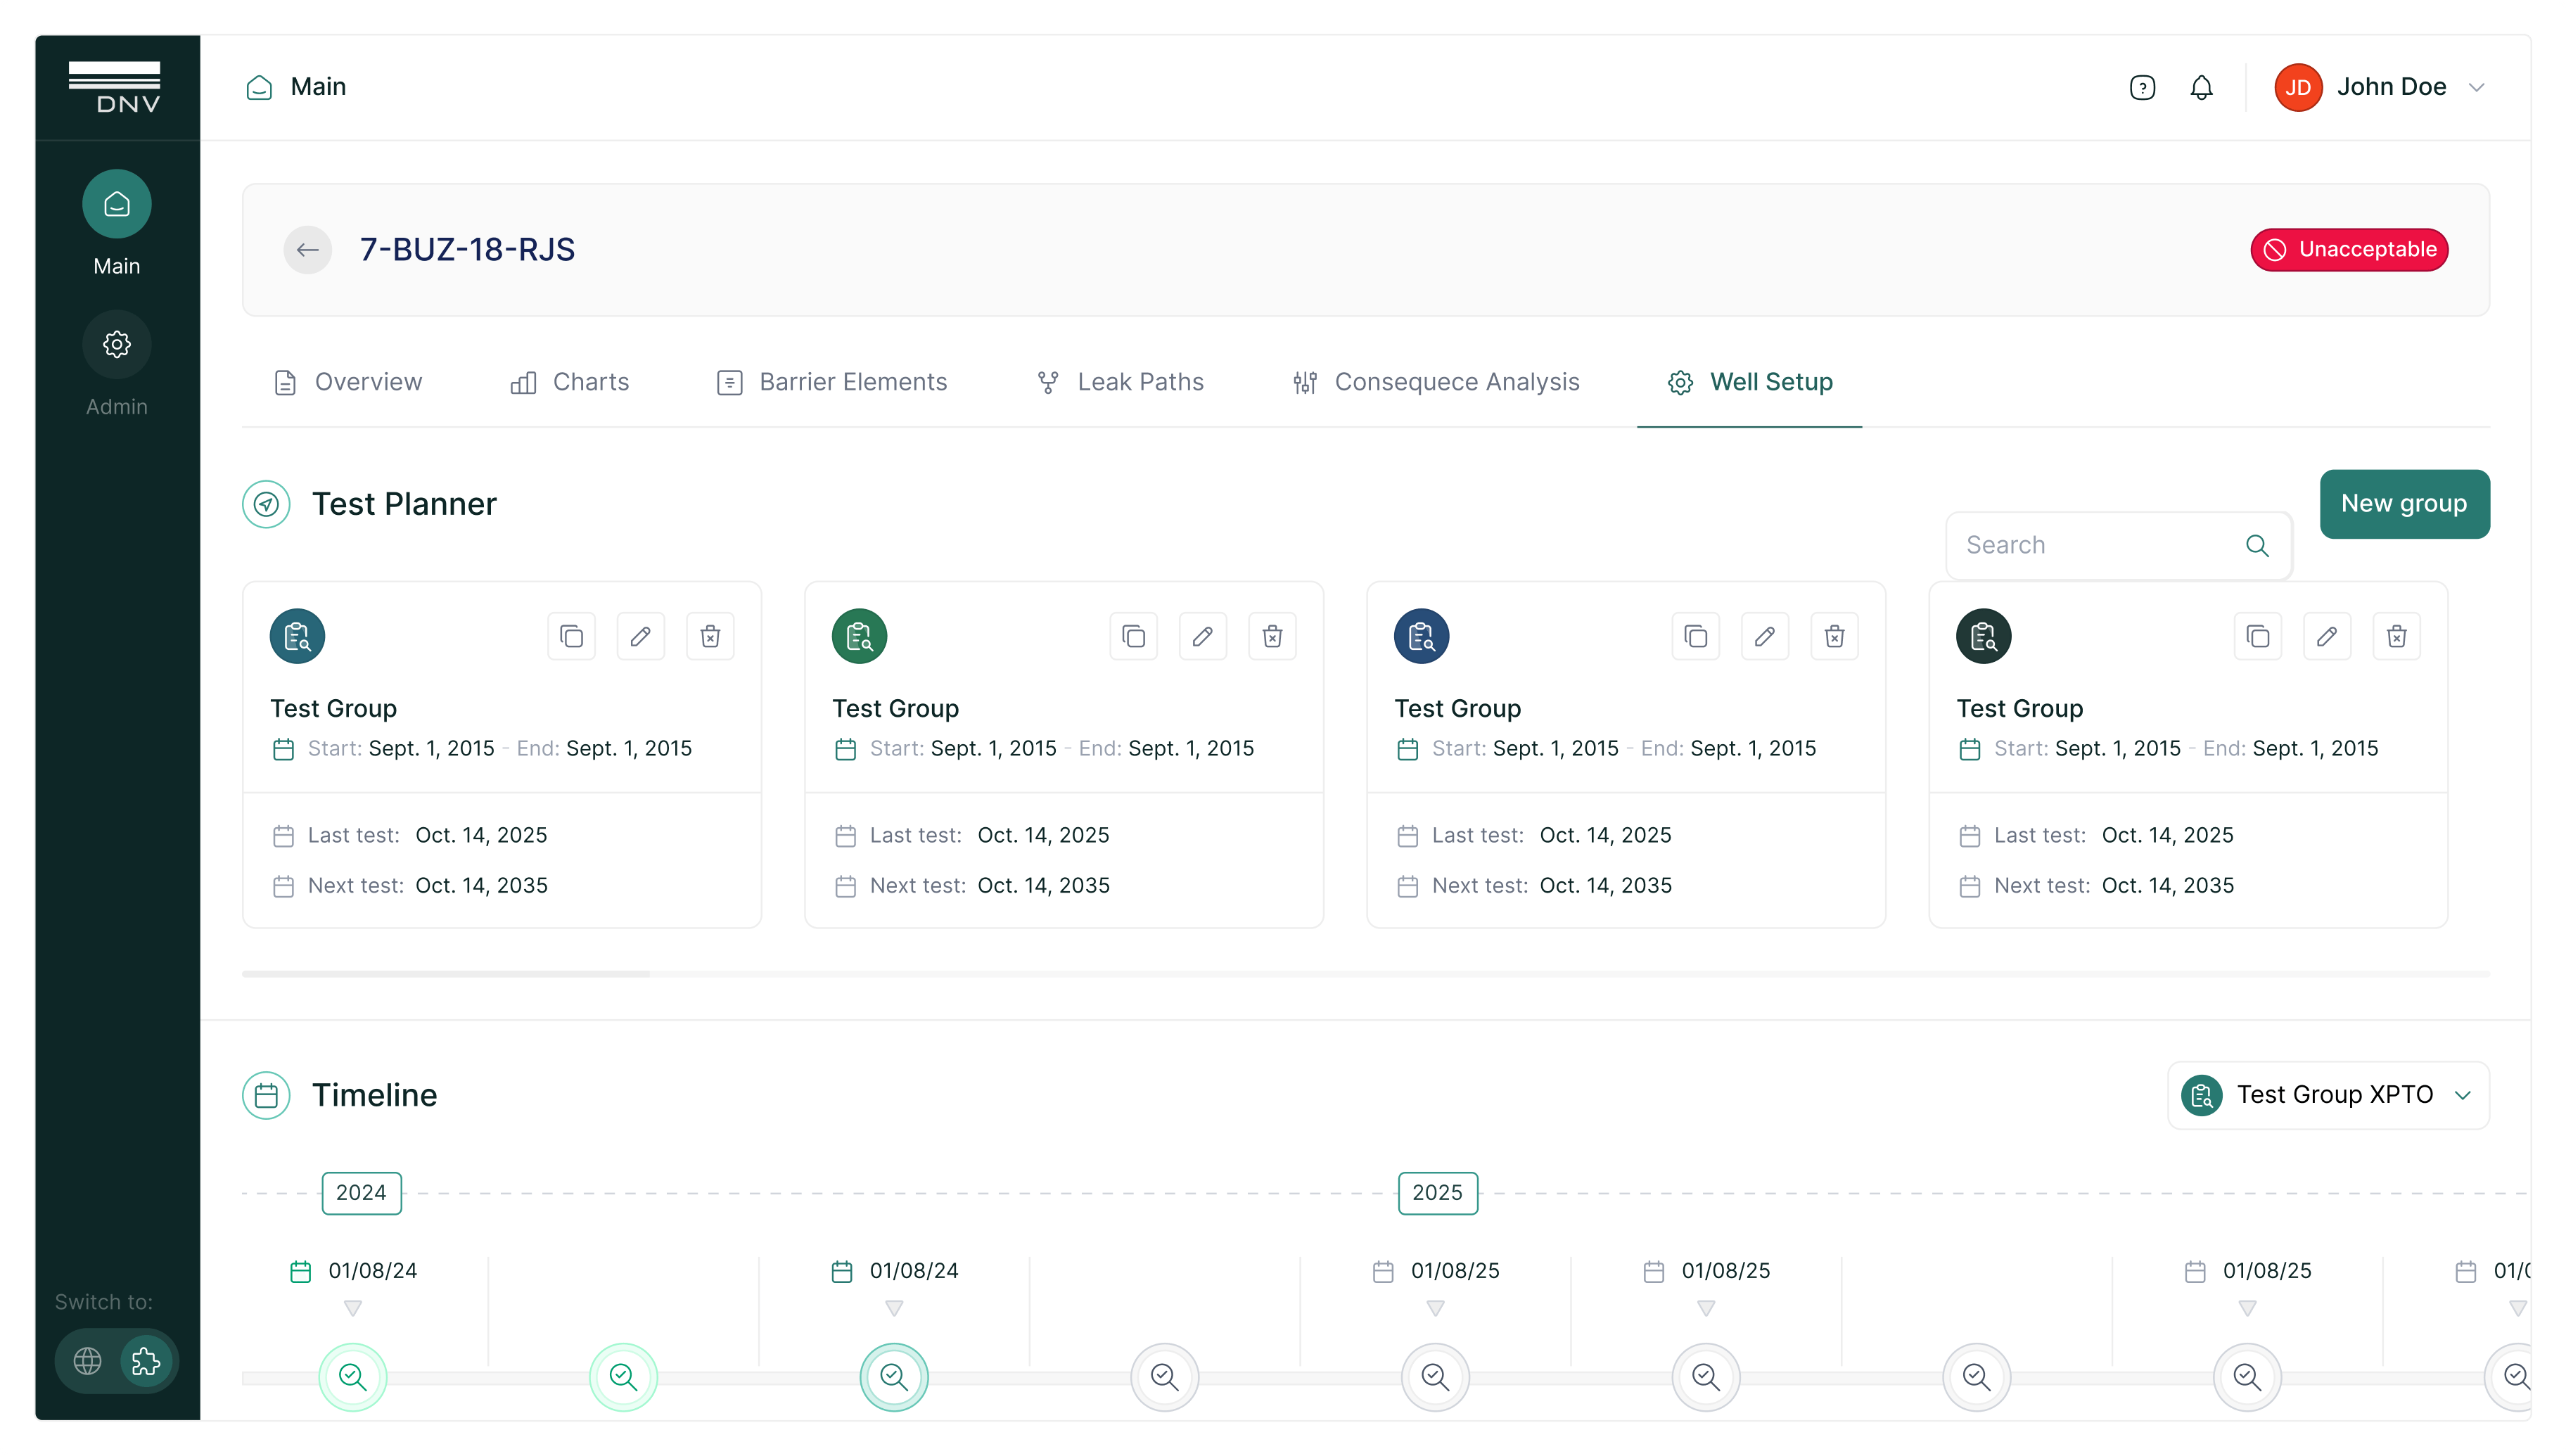The height and width of the screenshot is (1456, 2566).
Task: Switch to the Charts tab
Action: tap(570, 382)
